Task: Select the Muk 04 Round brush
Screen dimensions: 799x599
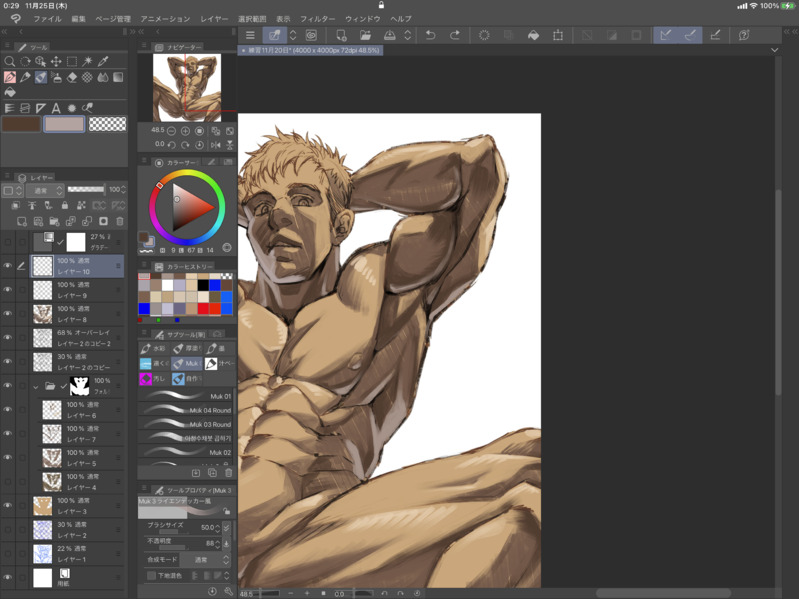Action: (186, 410)
